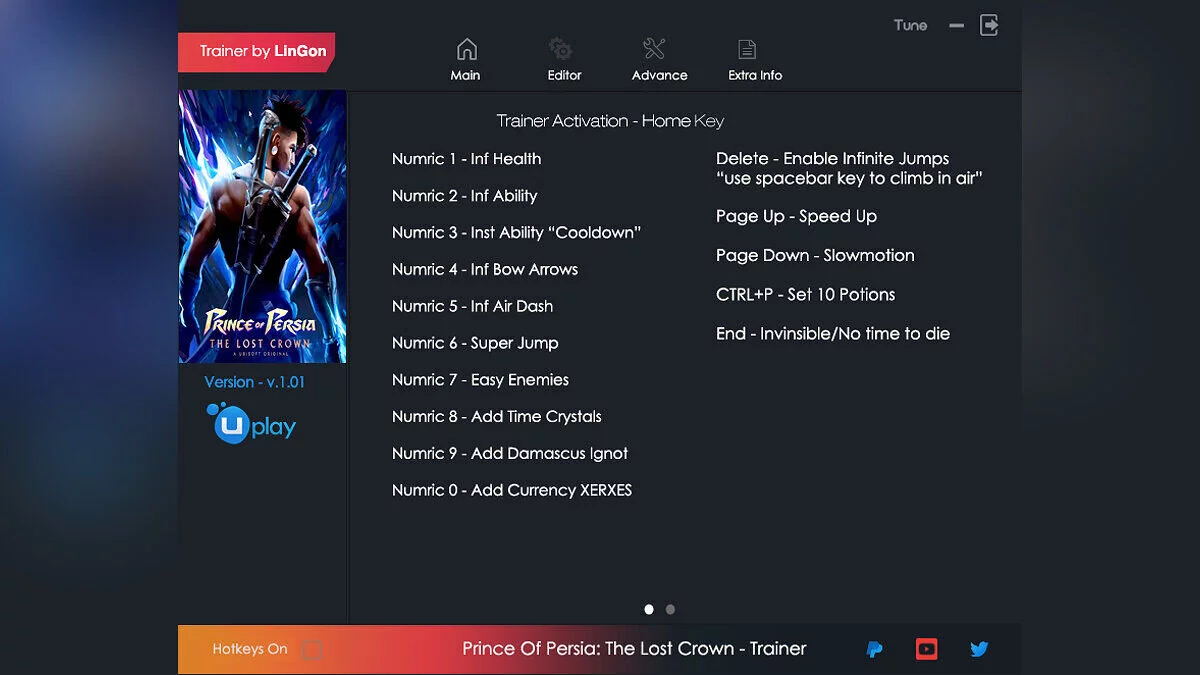1200x675 pixels.
Task: Click Page Up - Speed Up entry
Action: [796, 217]
